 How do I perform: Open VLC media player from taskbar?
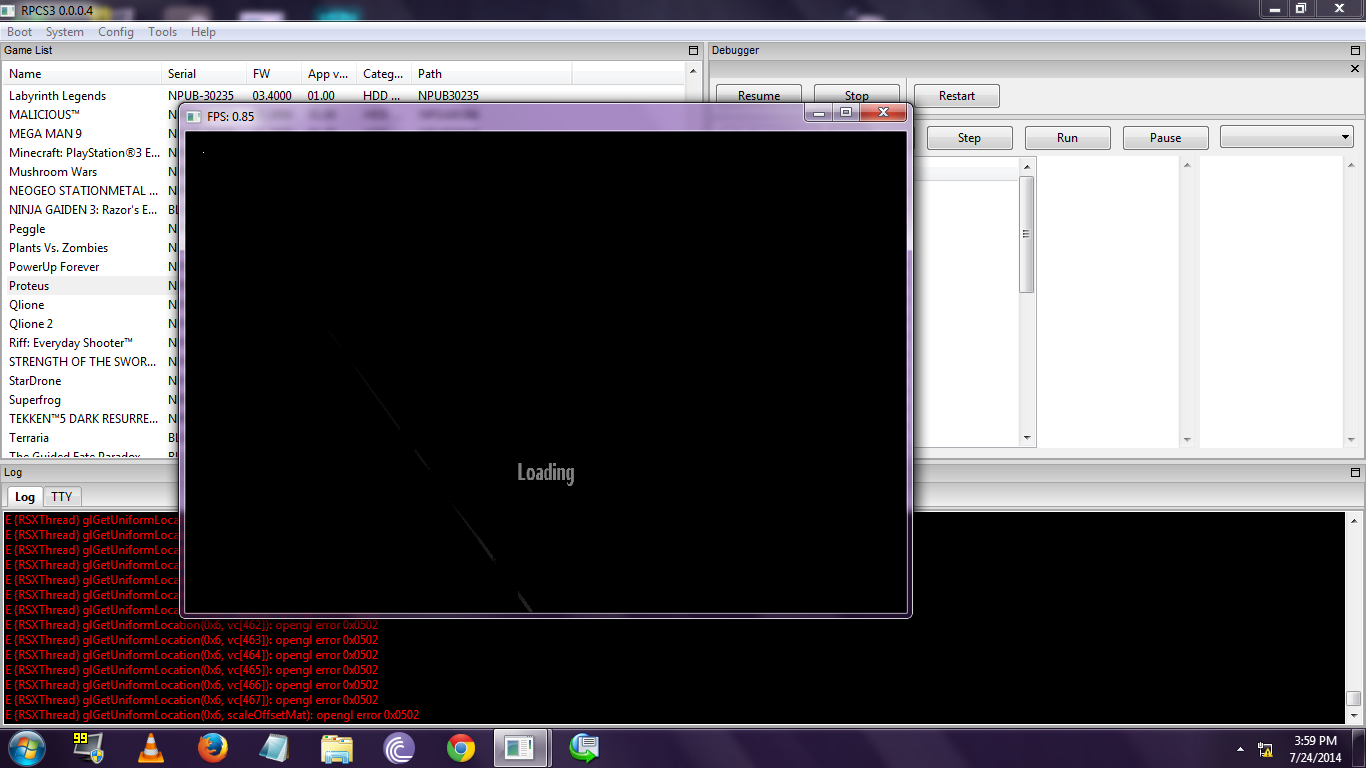(x=150, y=748)
